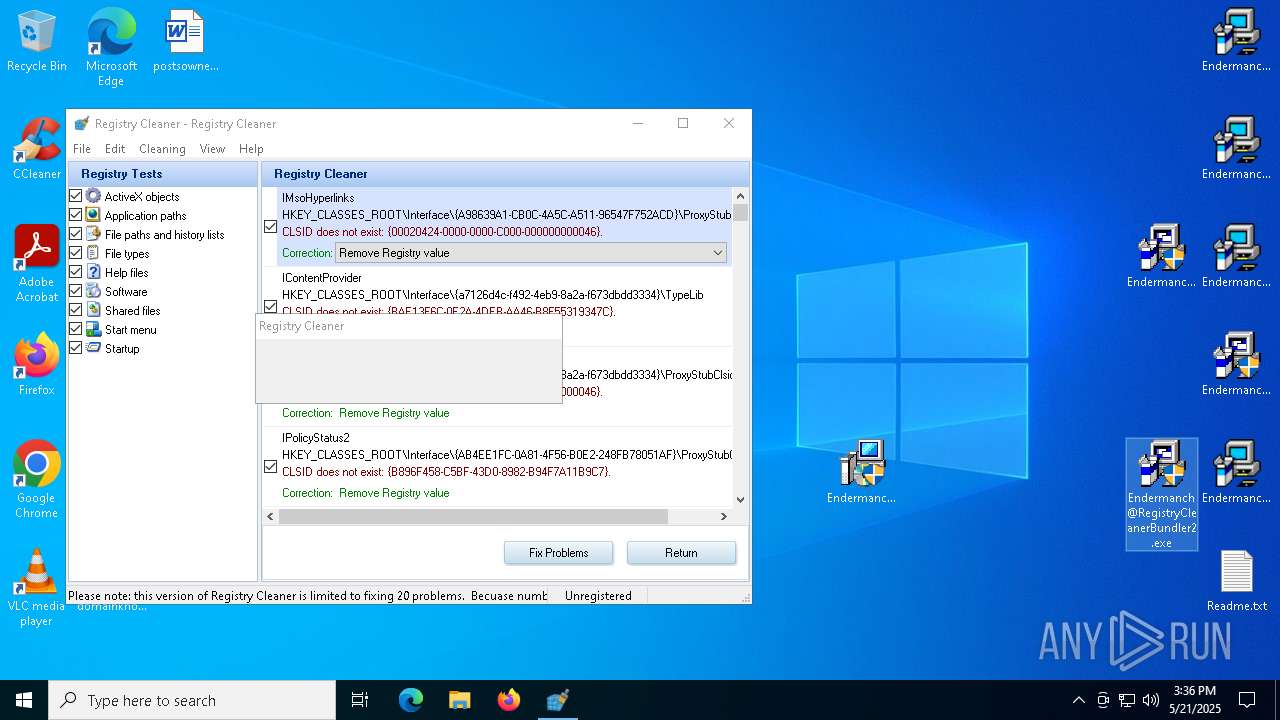Open File Explorer from the taskbar
The width and height of the screenshot is (1280, 720).
(459, 700)
